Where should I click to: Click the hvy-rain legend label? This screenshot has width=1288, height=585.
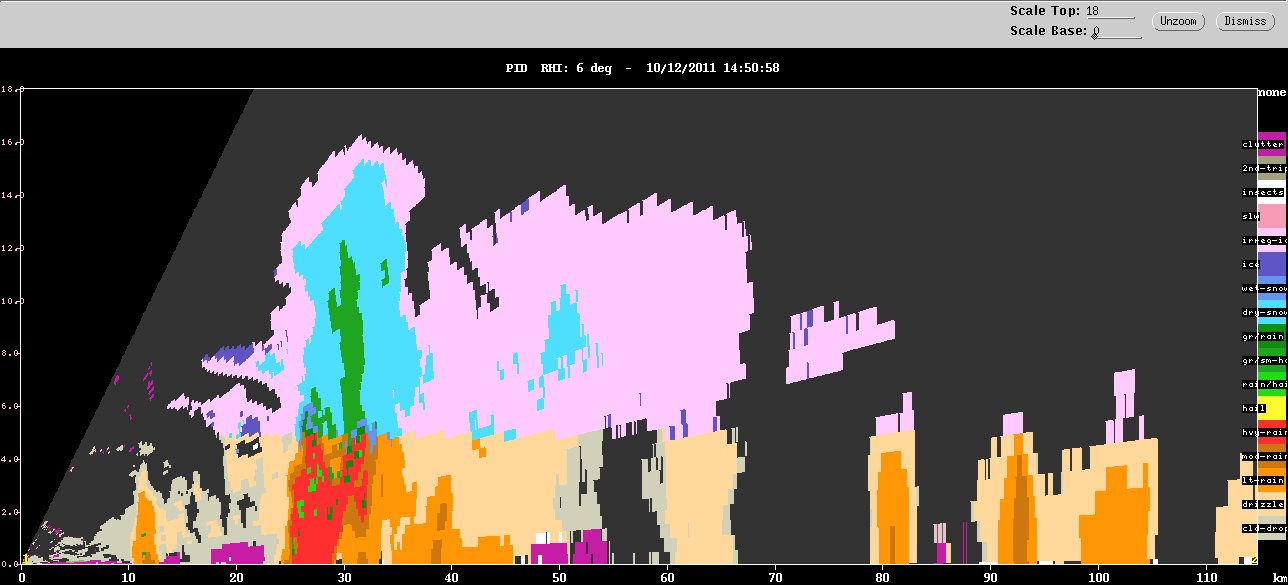click(x=1262, y=432)
